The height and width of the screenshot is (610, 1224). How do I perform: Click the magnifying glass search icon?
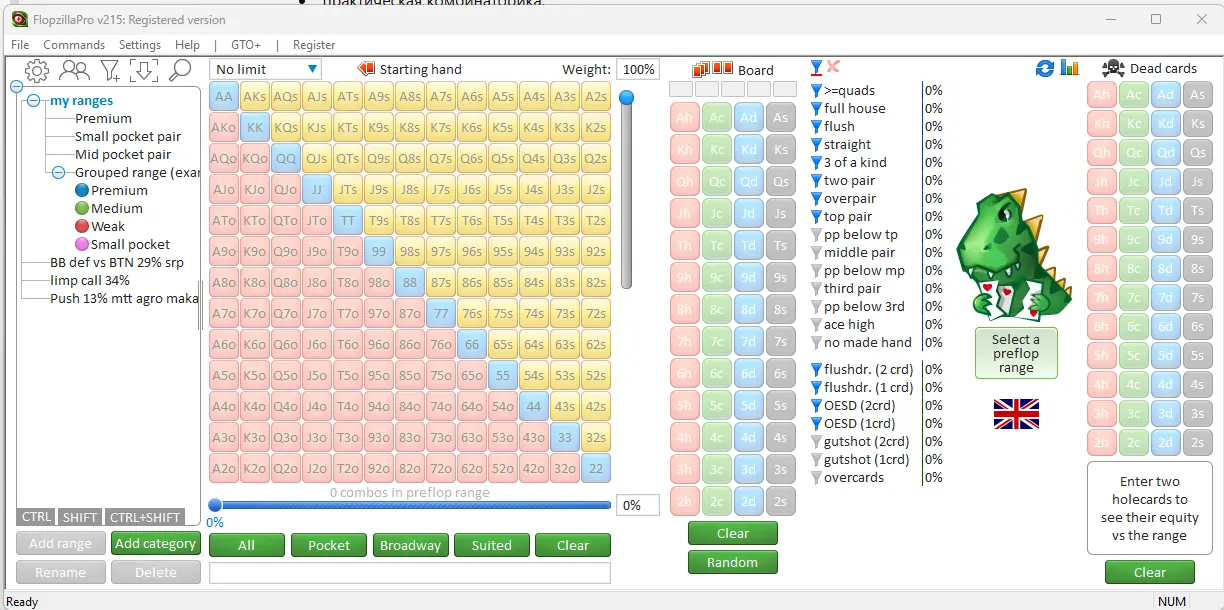coord(180,70)
